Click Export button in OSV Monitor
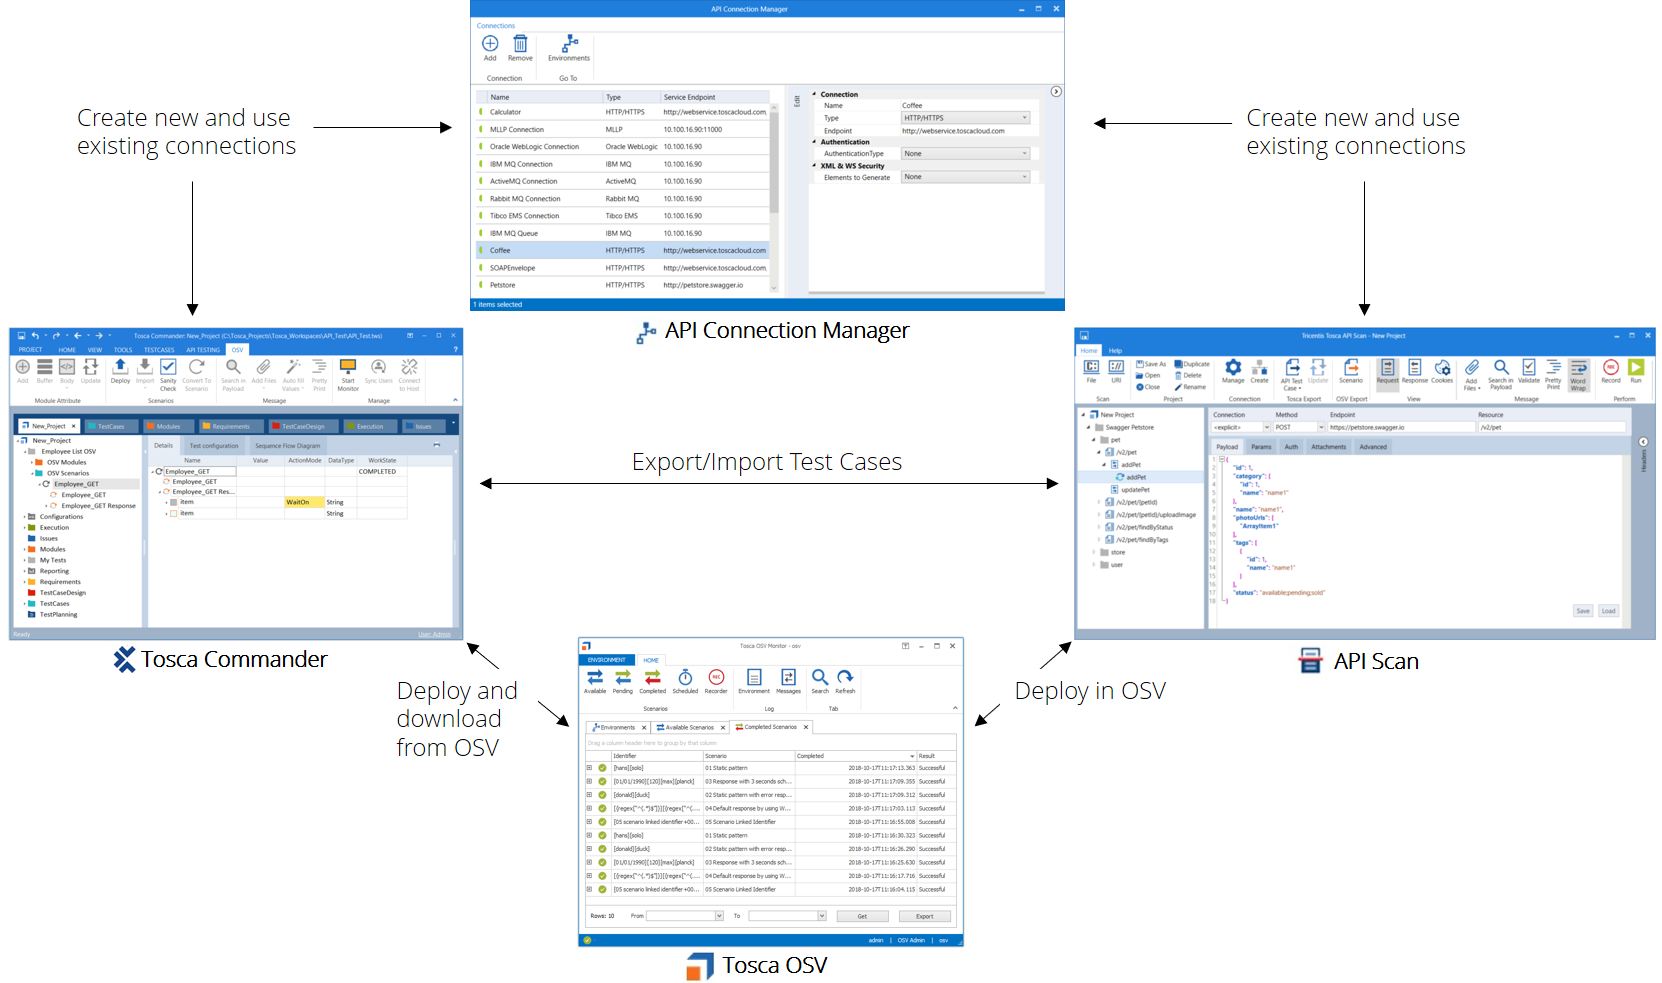The width and height of the screenshot is (1662, 983). point(924,916)
